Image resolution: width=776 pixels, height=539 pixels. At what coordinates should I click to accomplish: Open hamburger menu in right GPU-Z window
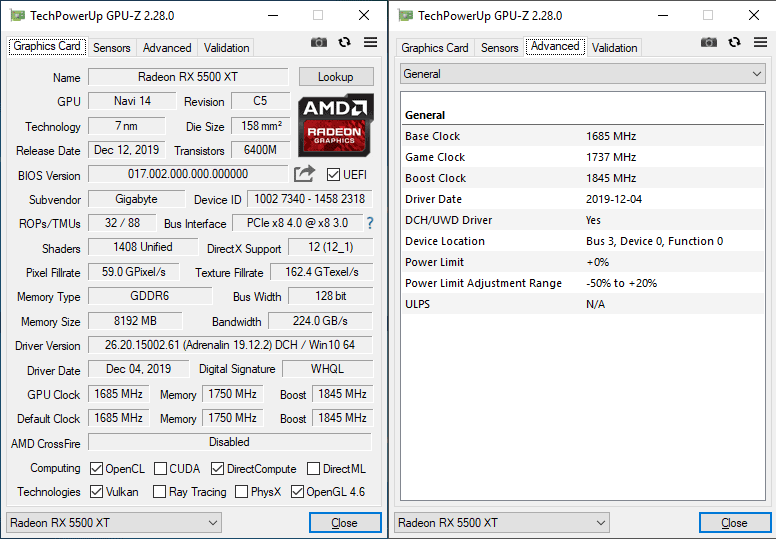point(760,43)
